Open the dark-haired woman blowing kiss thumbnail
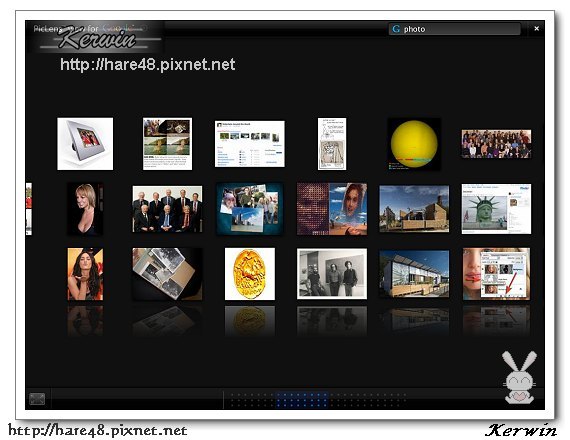Image resolution: width=570 pixels, height=440 pixels. click(85, 274)
